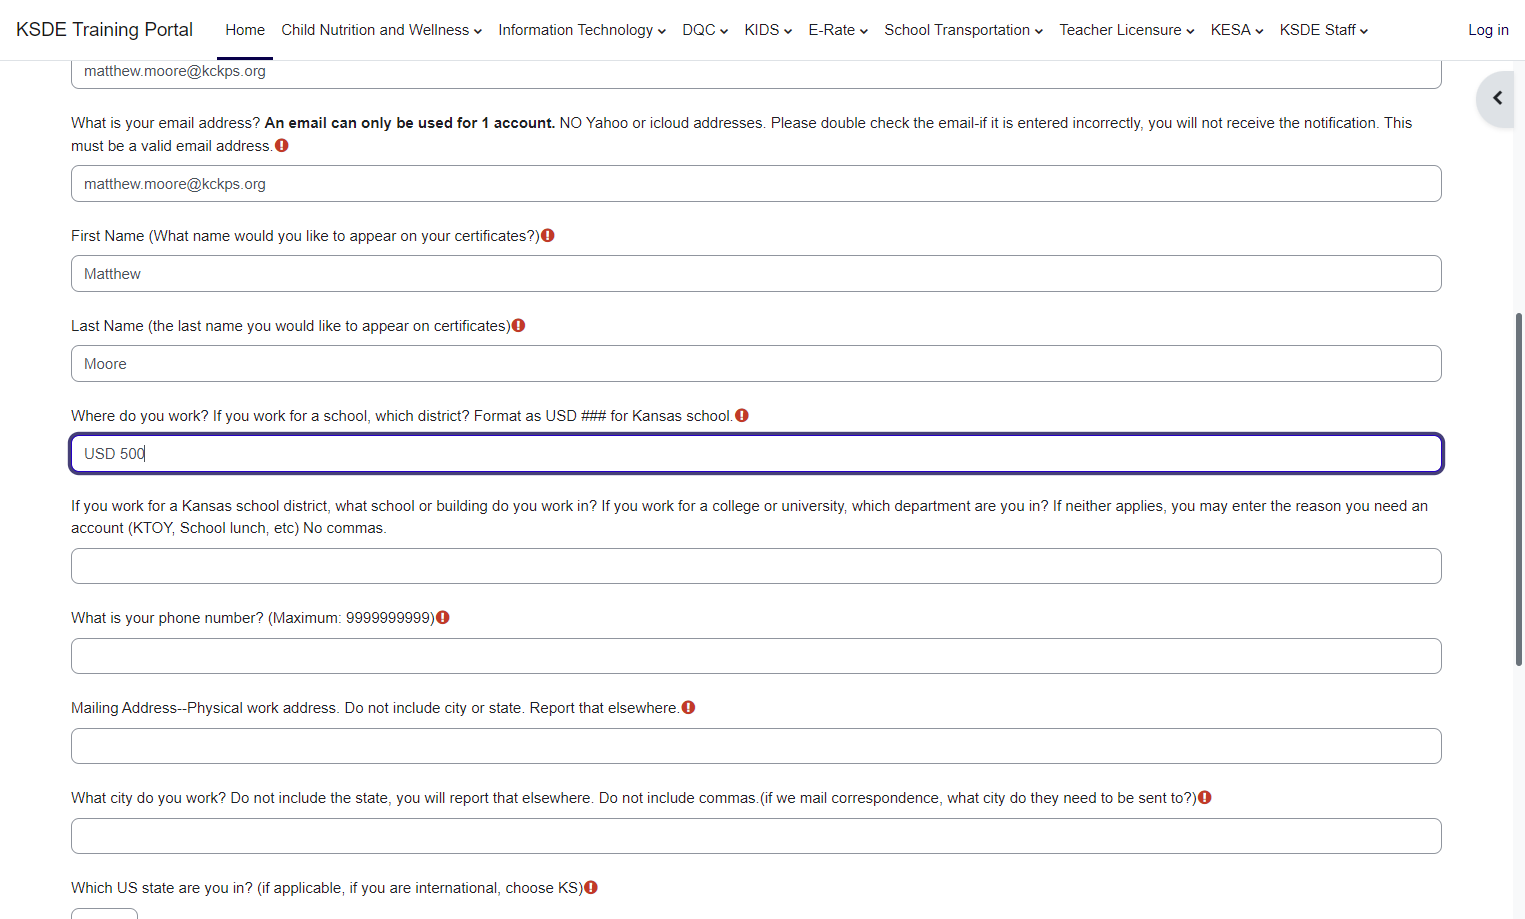Open the KSDE Training Portal homepage link
Screen dimensions: 1525x919
[105, 30]
